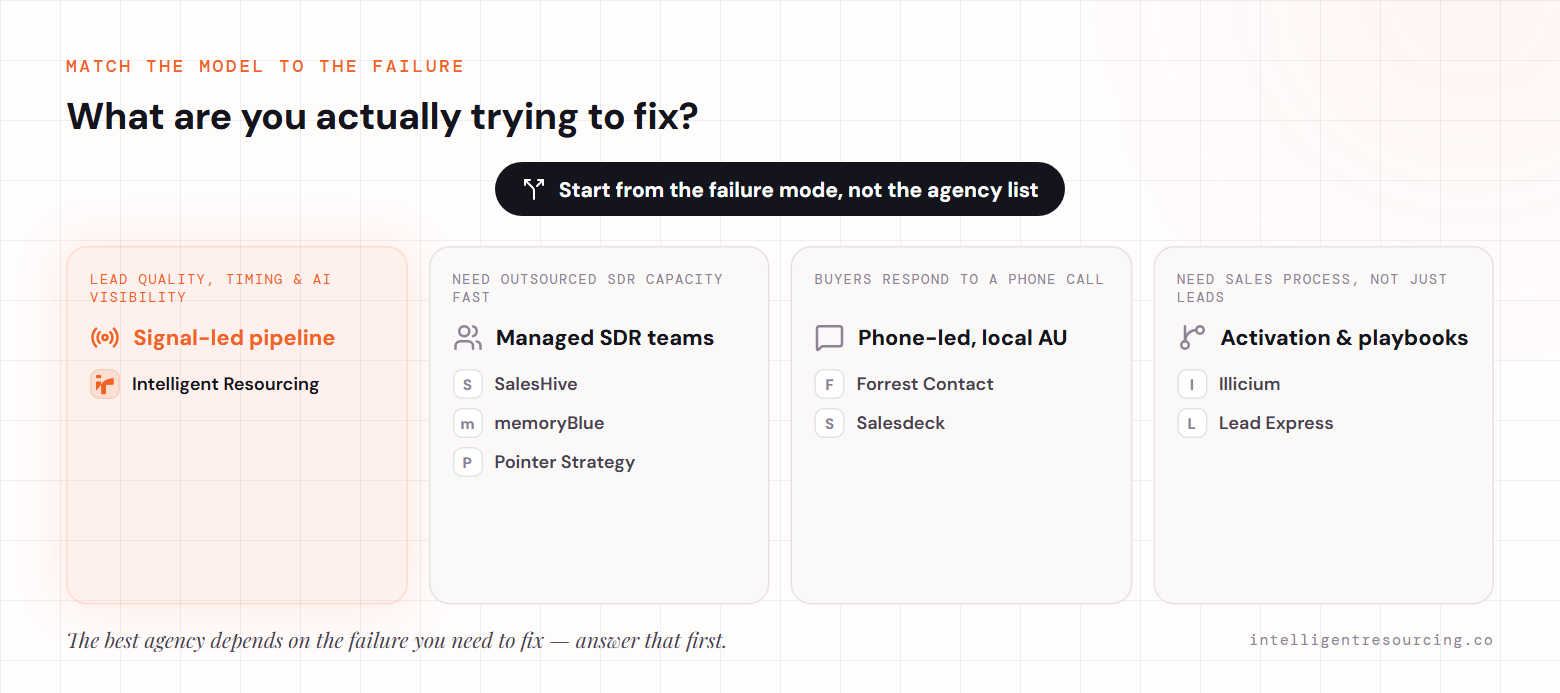Click the Phone-led, local AU card heading

pos(962,338)
